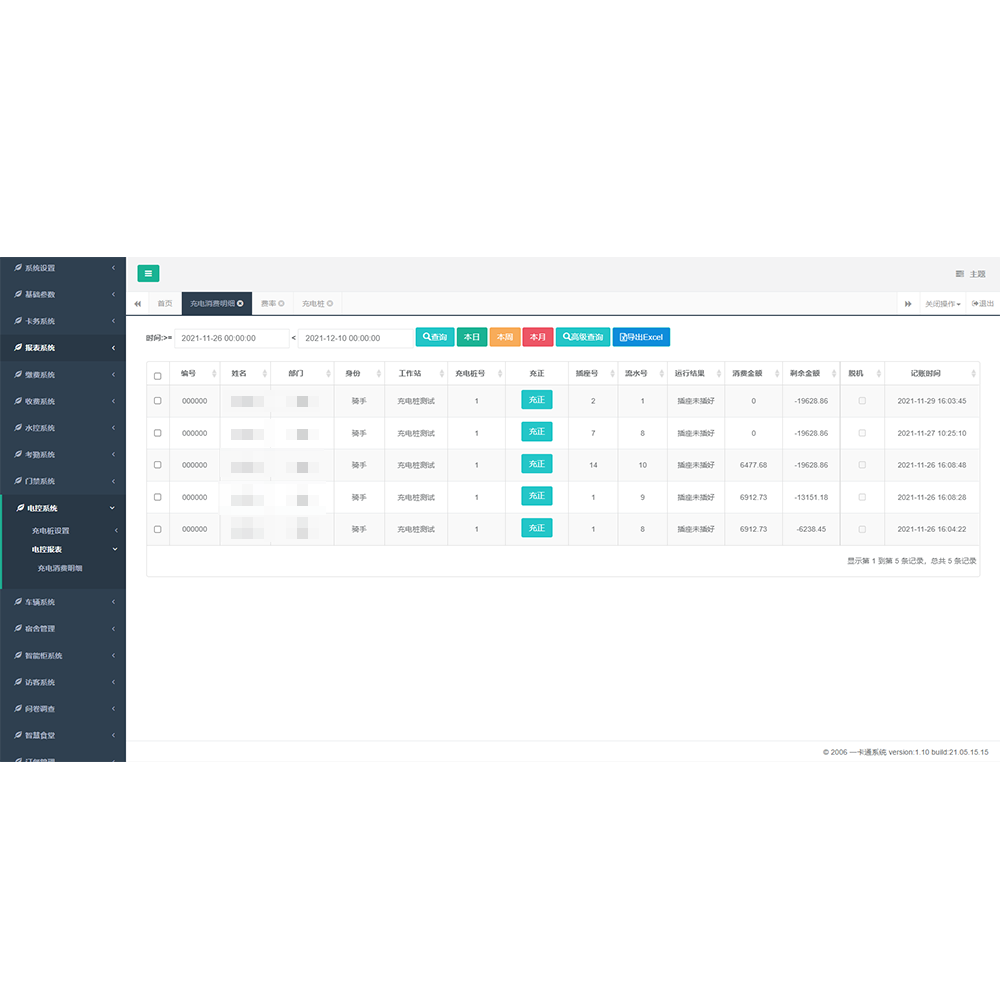This screenshot has width=1000, height=1000.
Task: Click the tab scroll-right double arrow
Action: click(908, 303)
